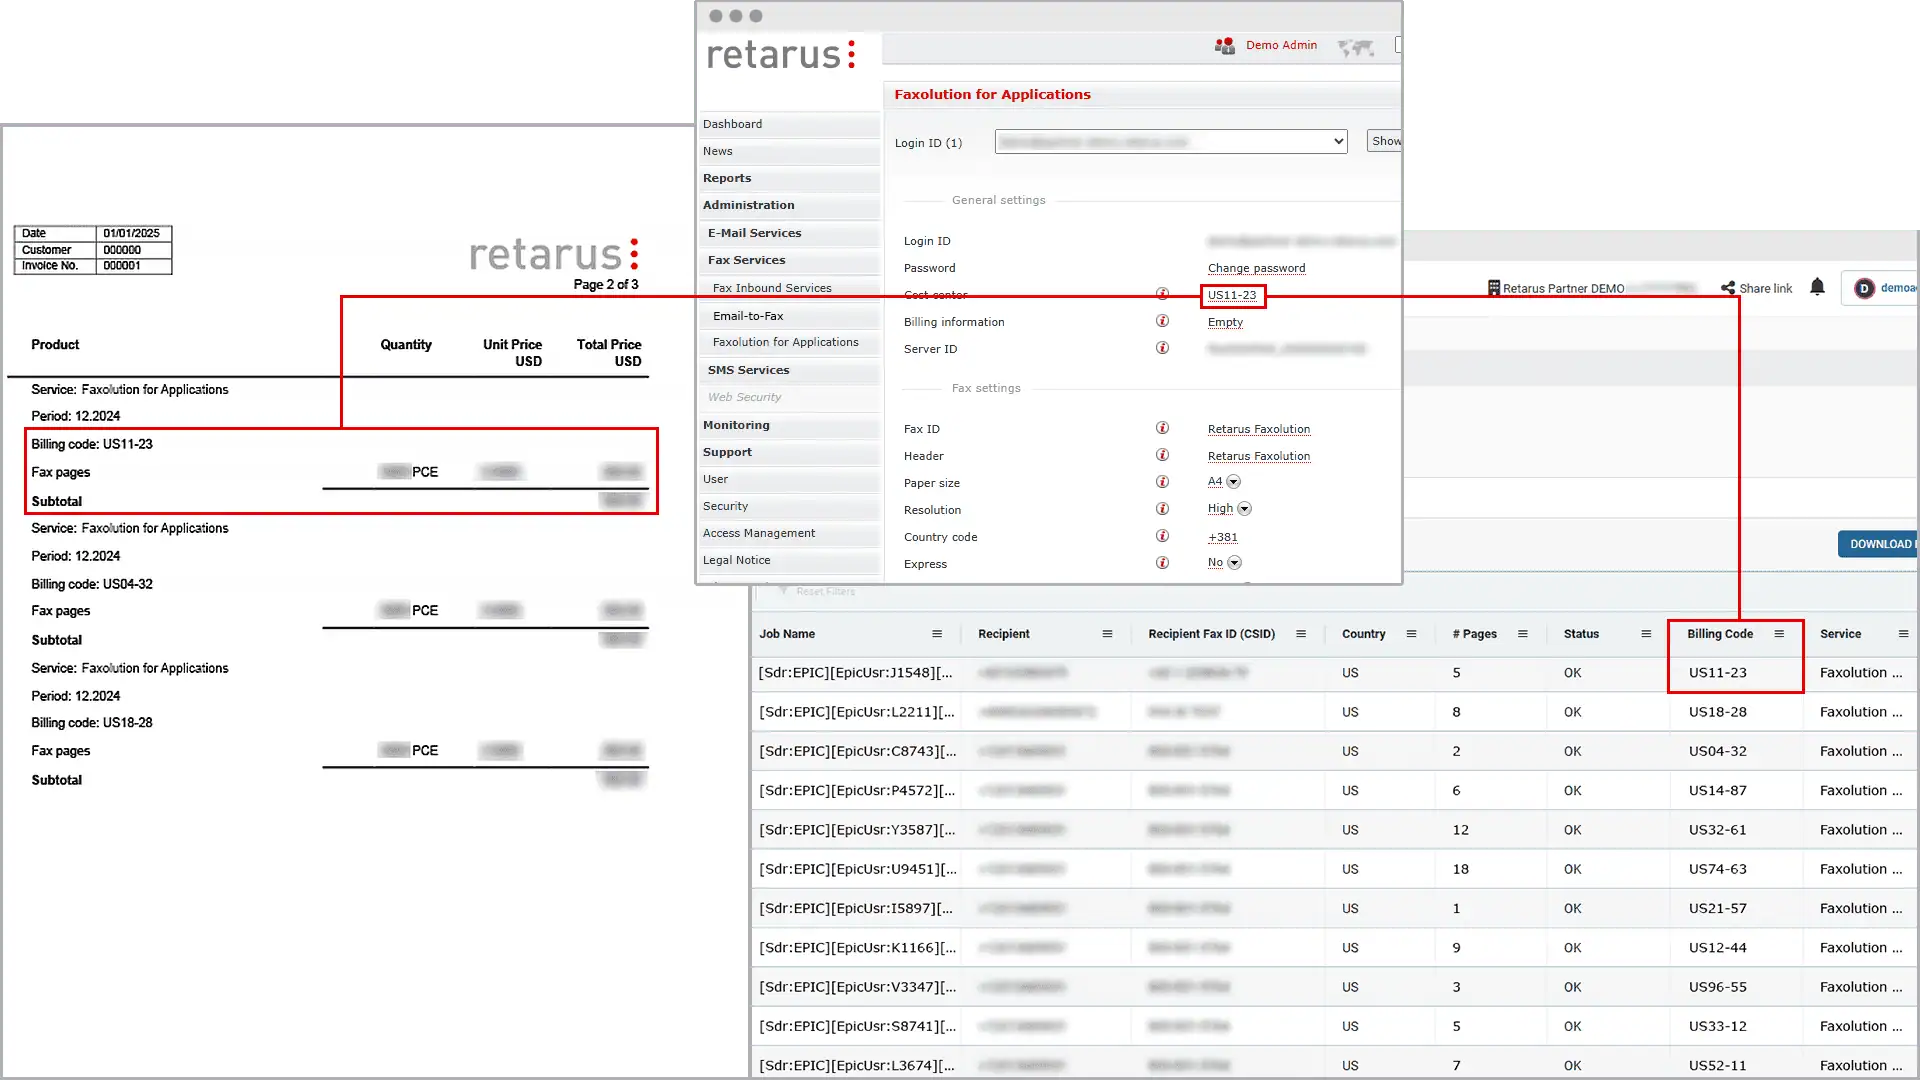This screenshot has width=1920, height=1080.
Task: Click the DOWNLOAD button
Action: point(1878,544)
